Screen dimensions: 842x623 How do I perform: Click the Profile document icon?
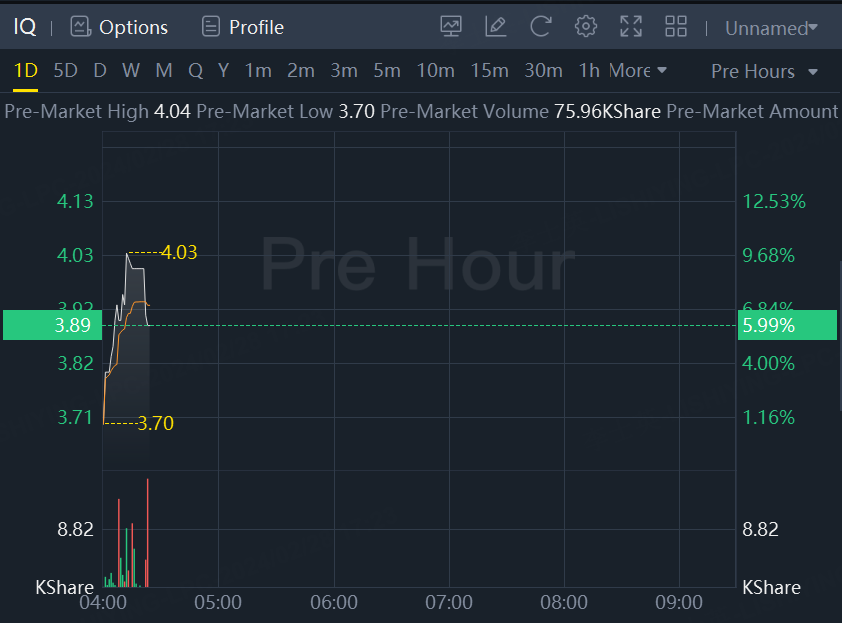tap(210, 27)
